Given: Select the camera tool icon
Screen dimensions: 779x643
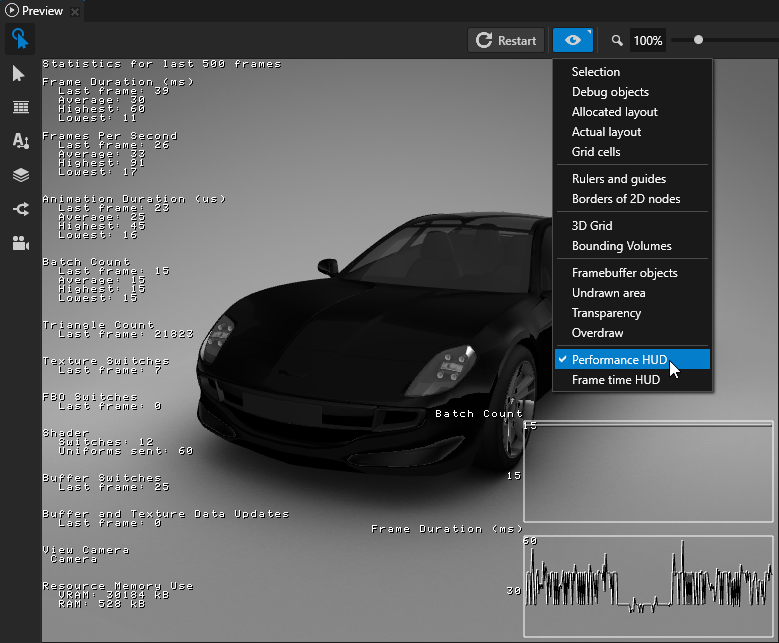Looking at the screenshot, I should pyautogui.click(x=20, y=243).
